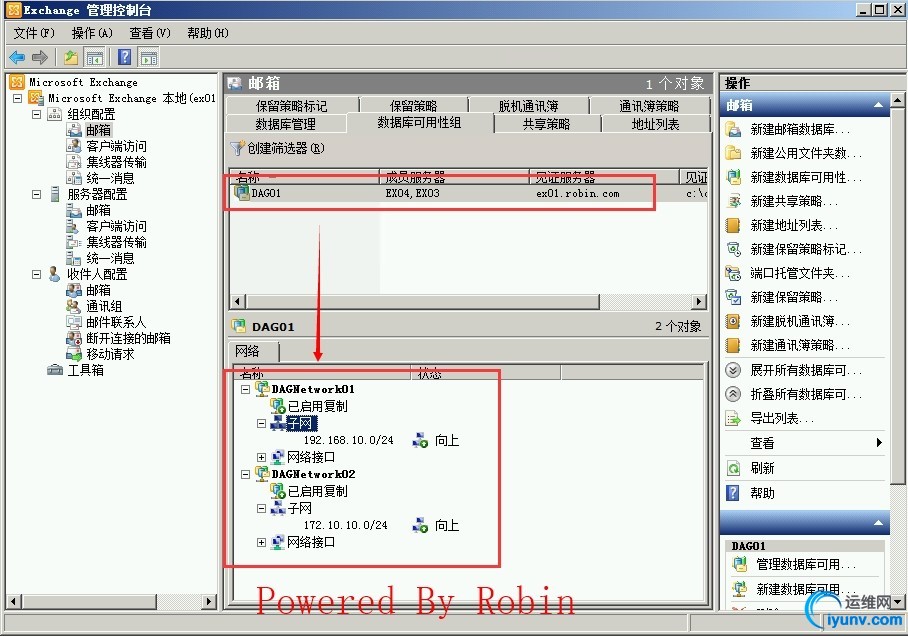Collapse the DAGNetwork02 node
The image size is (908, 636).
tap(246, 474)
